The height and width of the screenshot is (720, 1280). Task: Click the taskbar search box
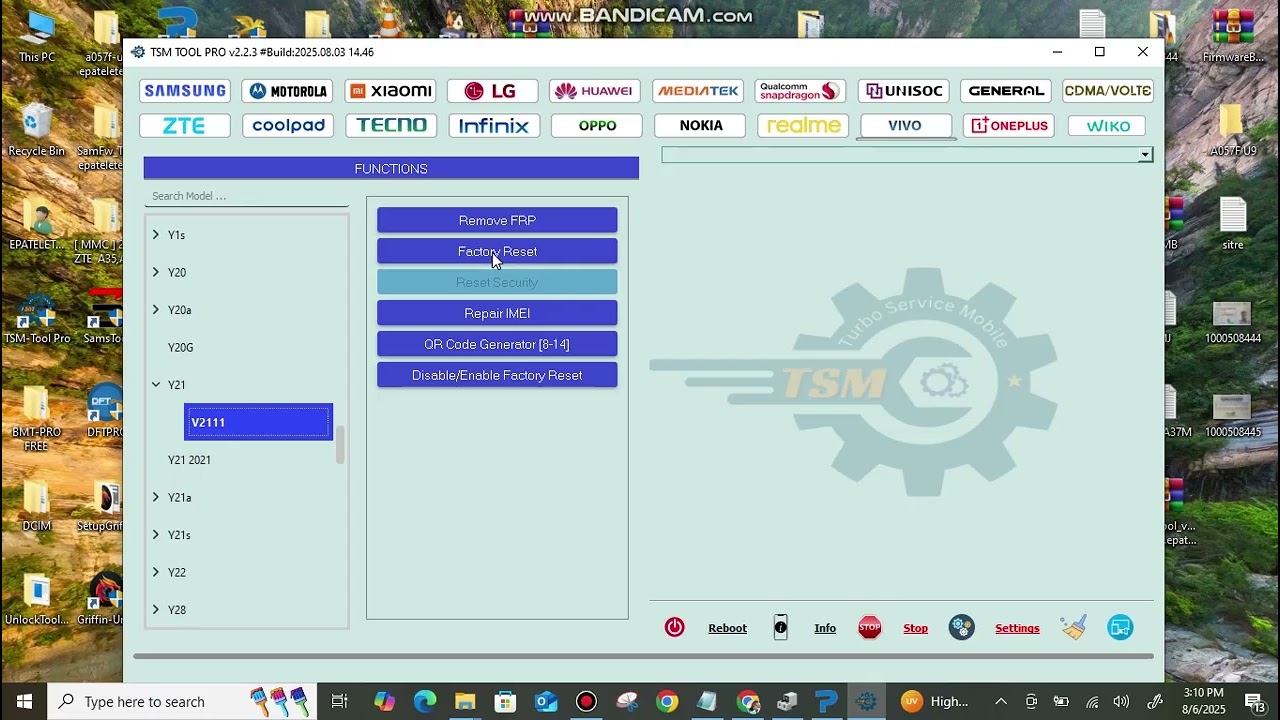[183, 701]
